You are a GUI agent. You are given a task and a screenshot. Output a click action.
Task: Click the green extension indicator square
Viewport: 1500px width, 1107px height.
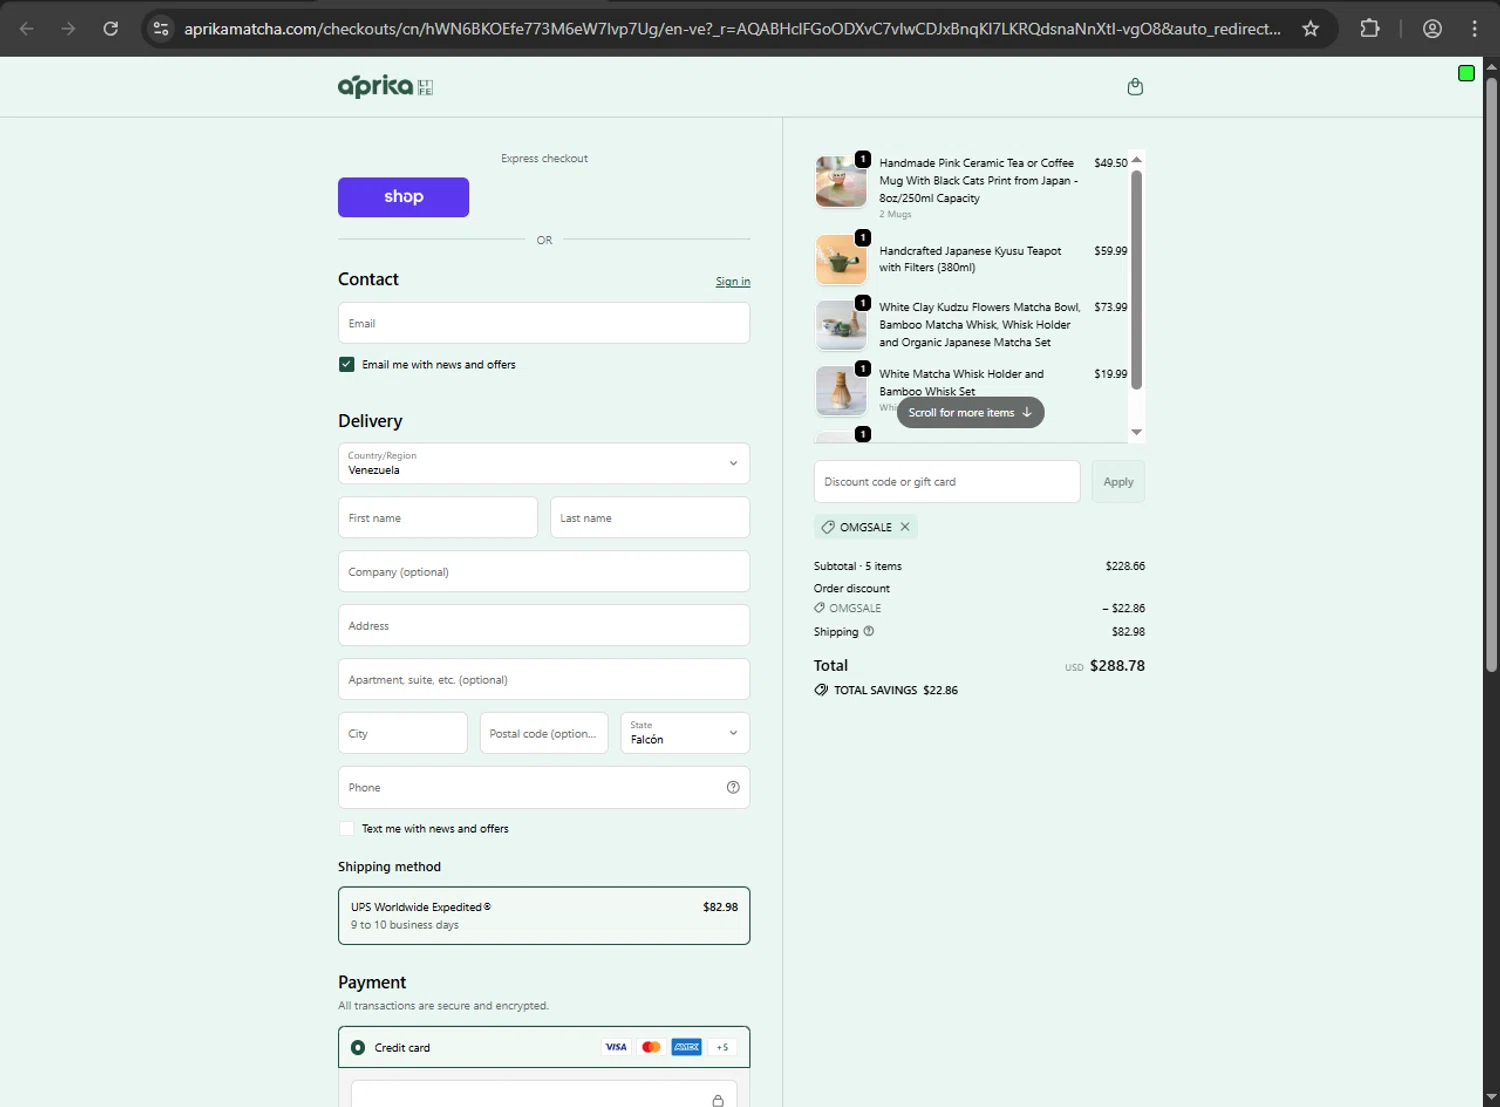[x=1466, y=73]
